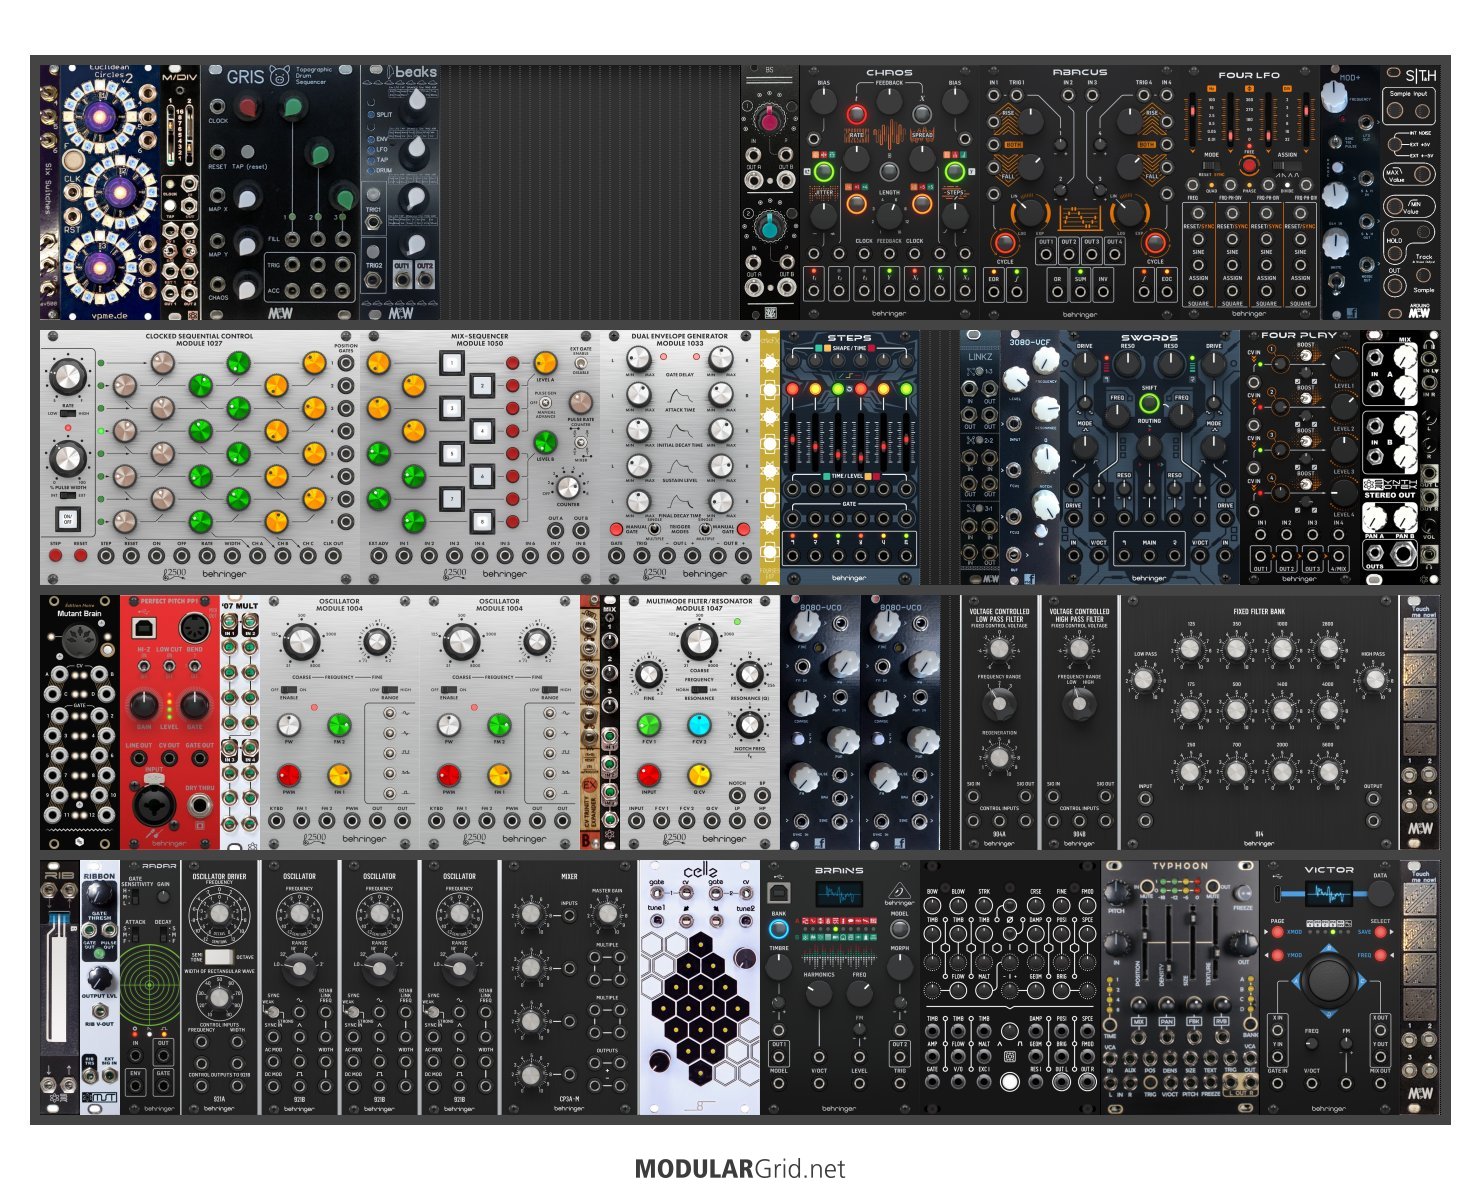Select the S|T|H sample and hold module
Viewport: 1481px width, 1190px height.
click(1410, 193)
